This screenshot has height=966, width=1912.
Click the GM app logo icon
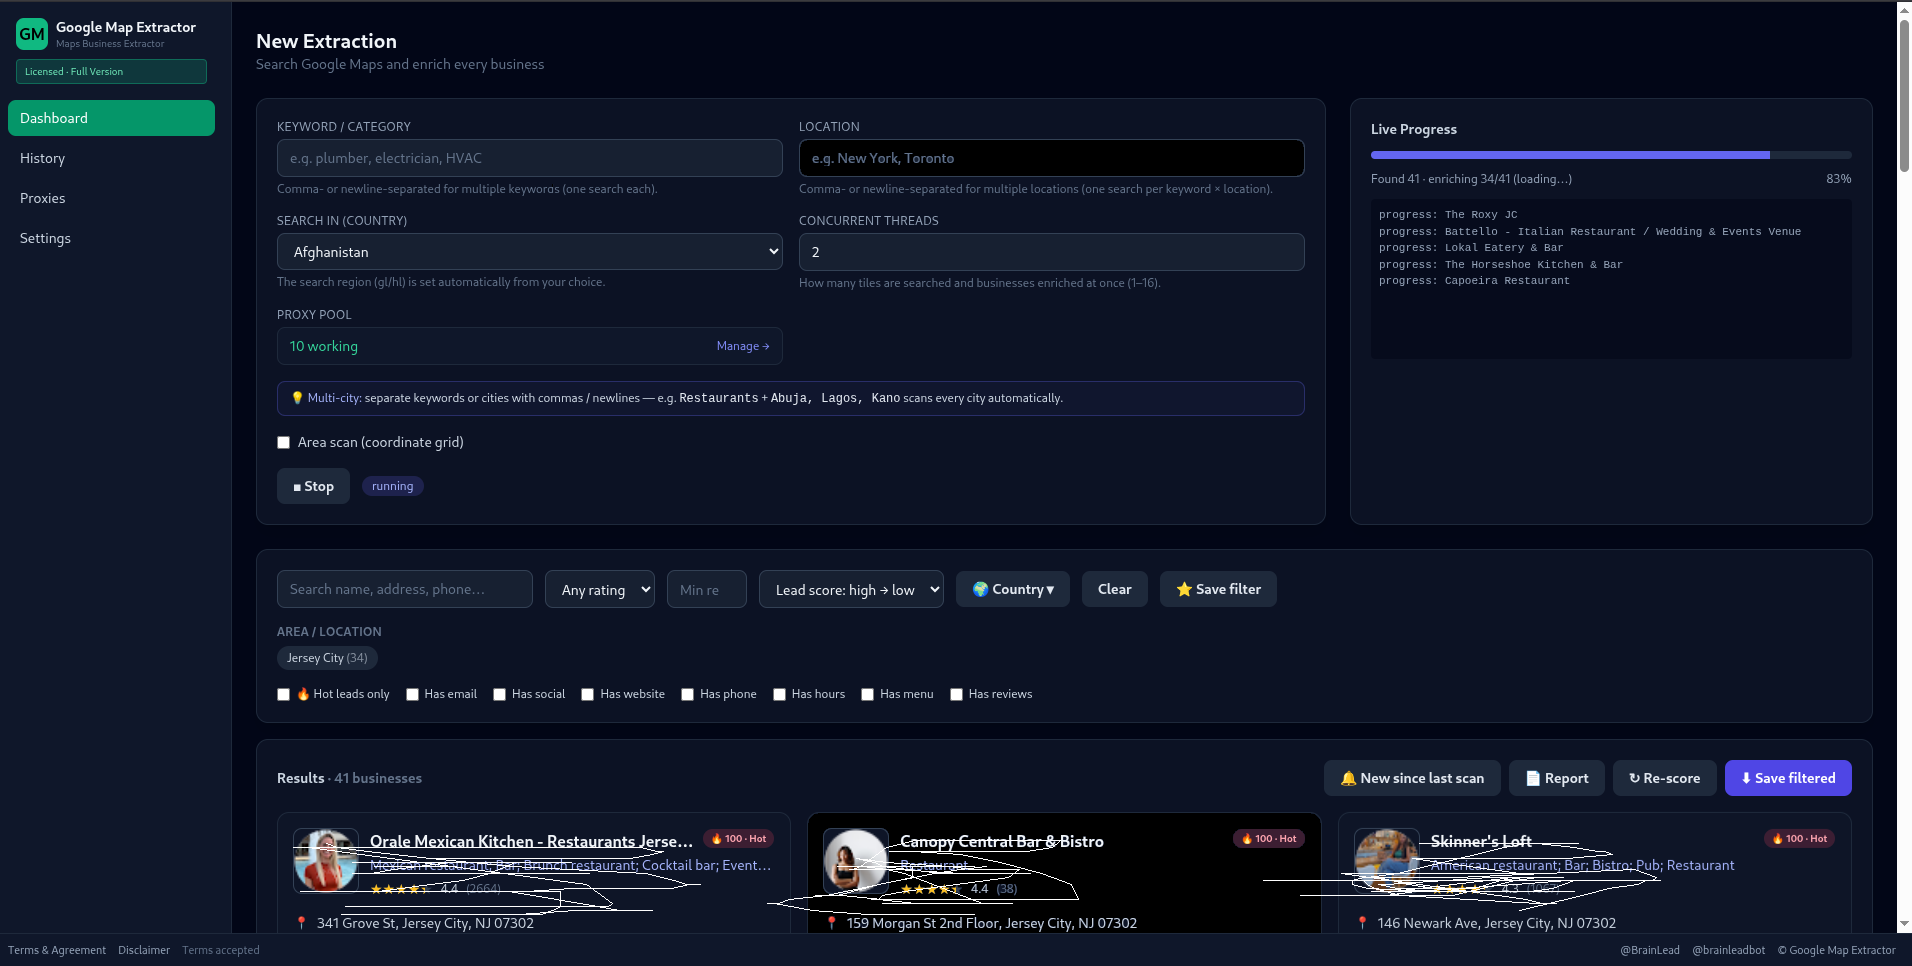tap(32, 34)
